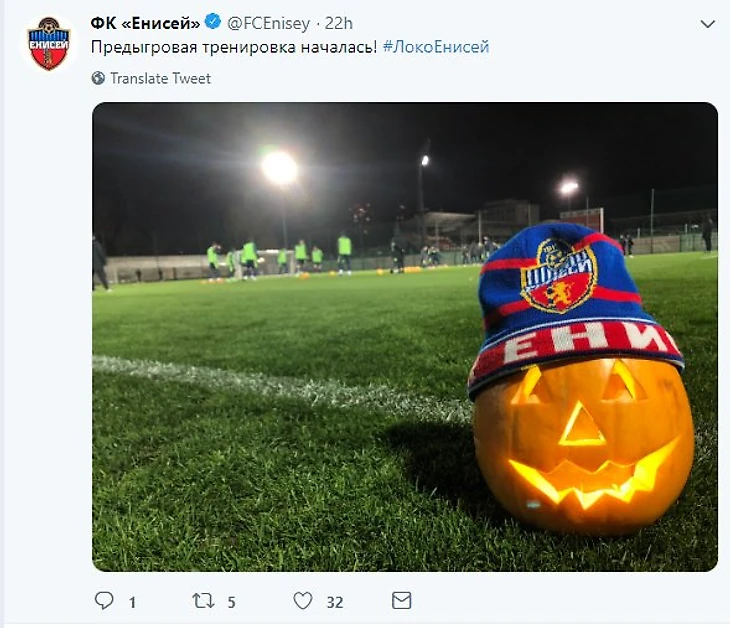Retweet using the arrows icon
730x628 pixels.
coord(203,600)
